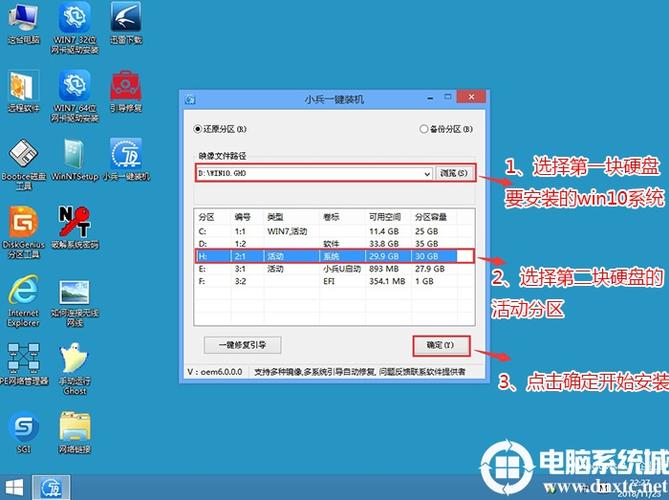Open the 小兵一键装机 desktop icon
This screenshot has height=500, width=669.
click(x=126, y=160)
